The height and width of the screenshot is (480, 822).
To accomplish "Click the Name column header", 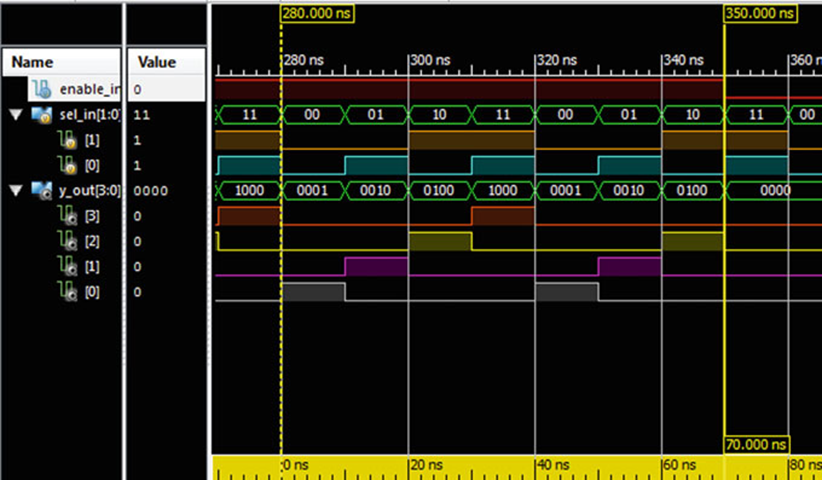I will coord(61,62).
